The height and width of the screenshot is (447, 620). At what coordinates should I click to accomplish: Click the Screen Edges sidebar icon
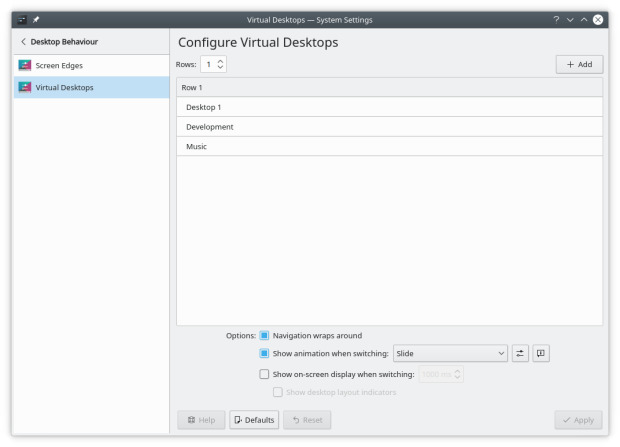25,65
